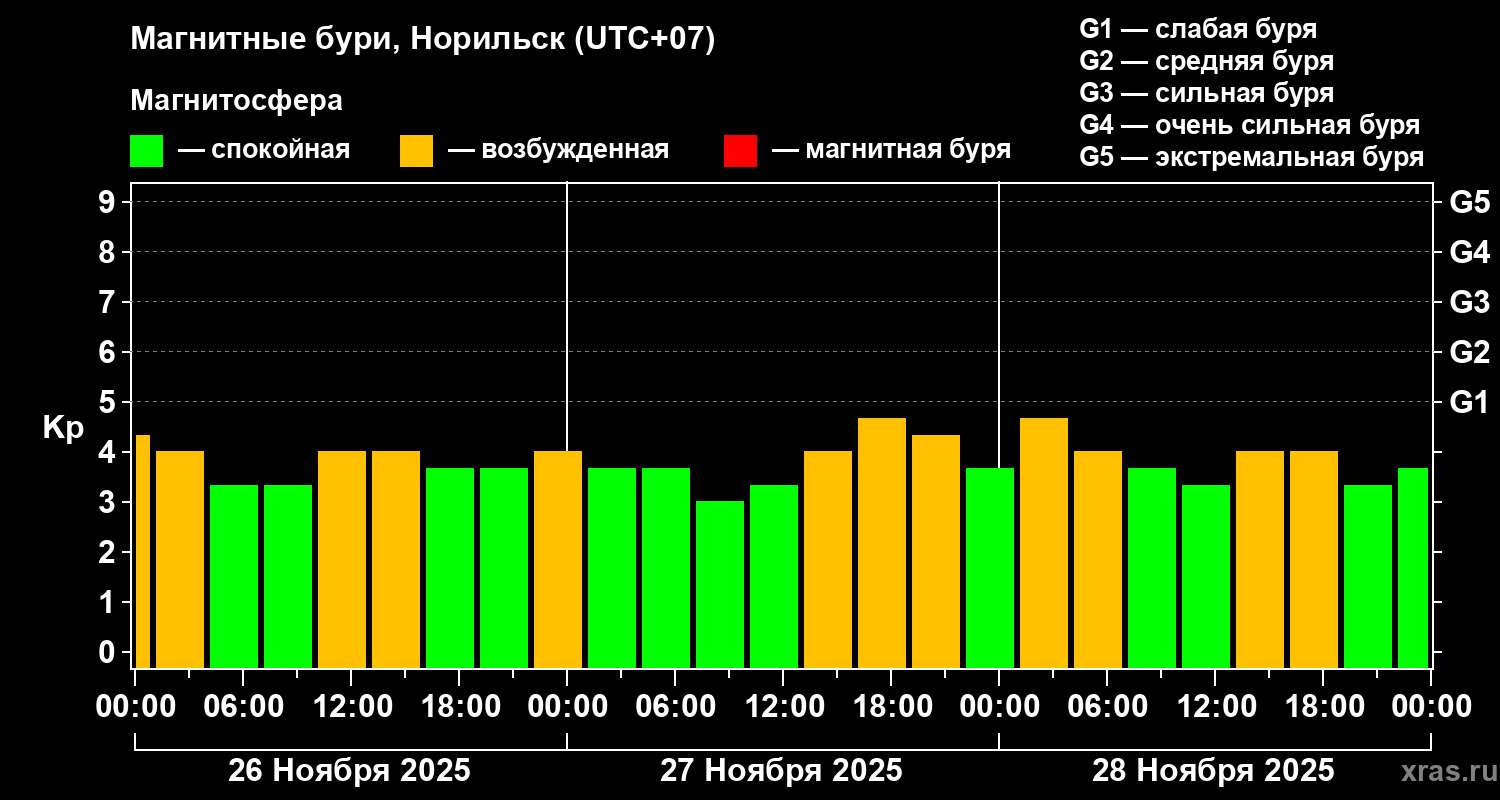The image size is (1500, 800).
Task: Click the 06:00 time label for 26 Ноября
Action: point(243,707)
